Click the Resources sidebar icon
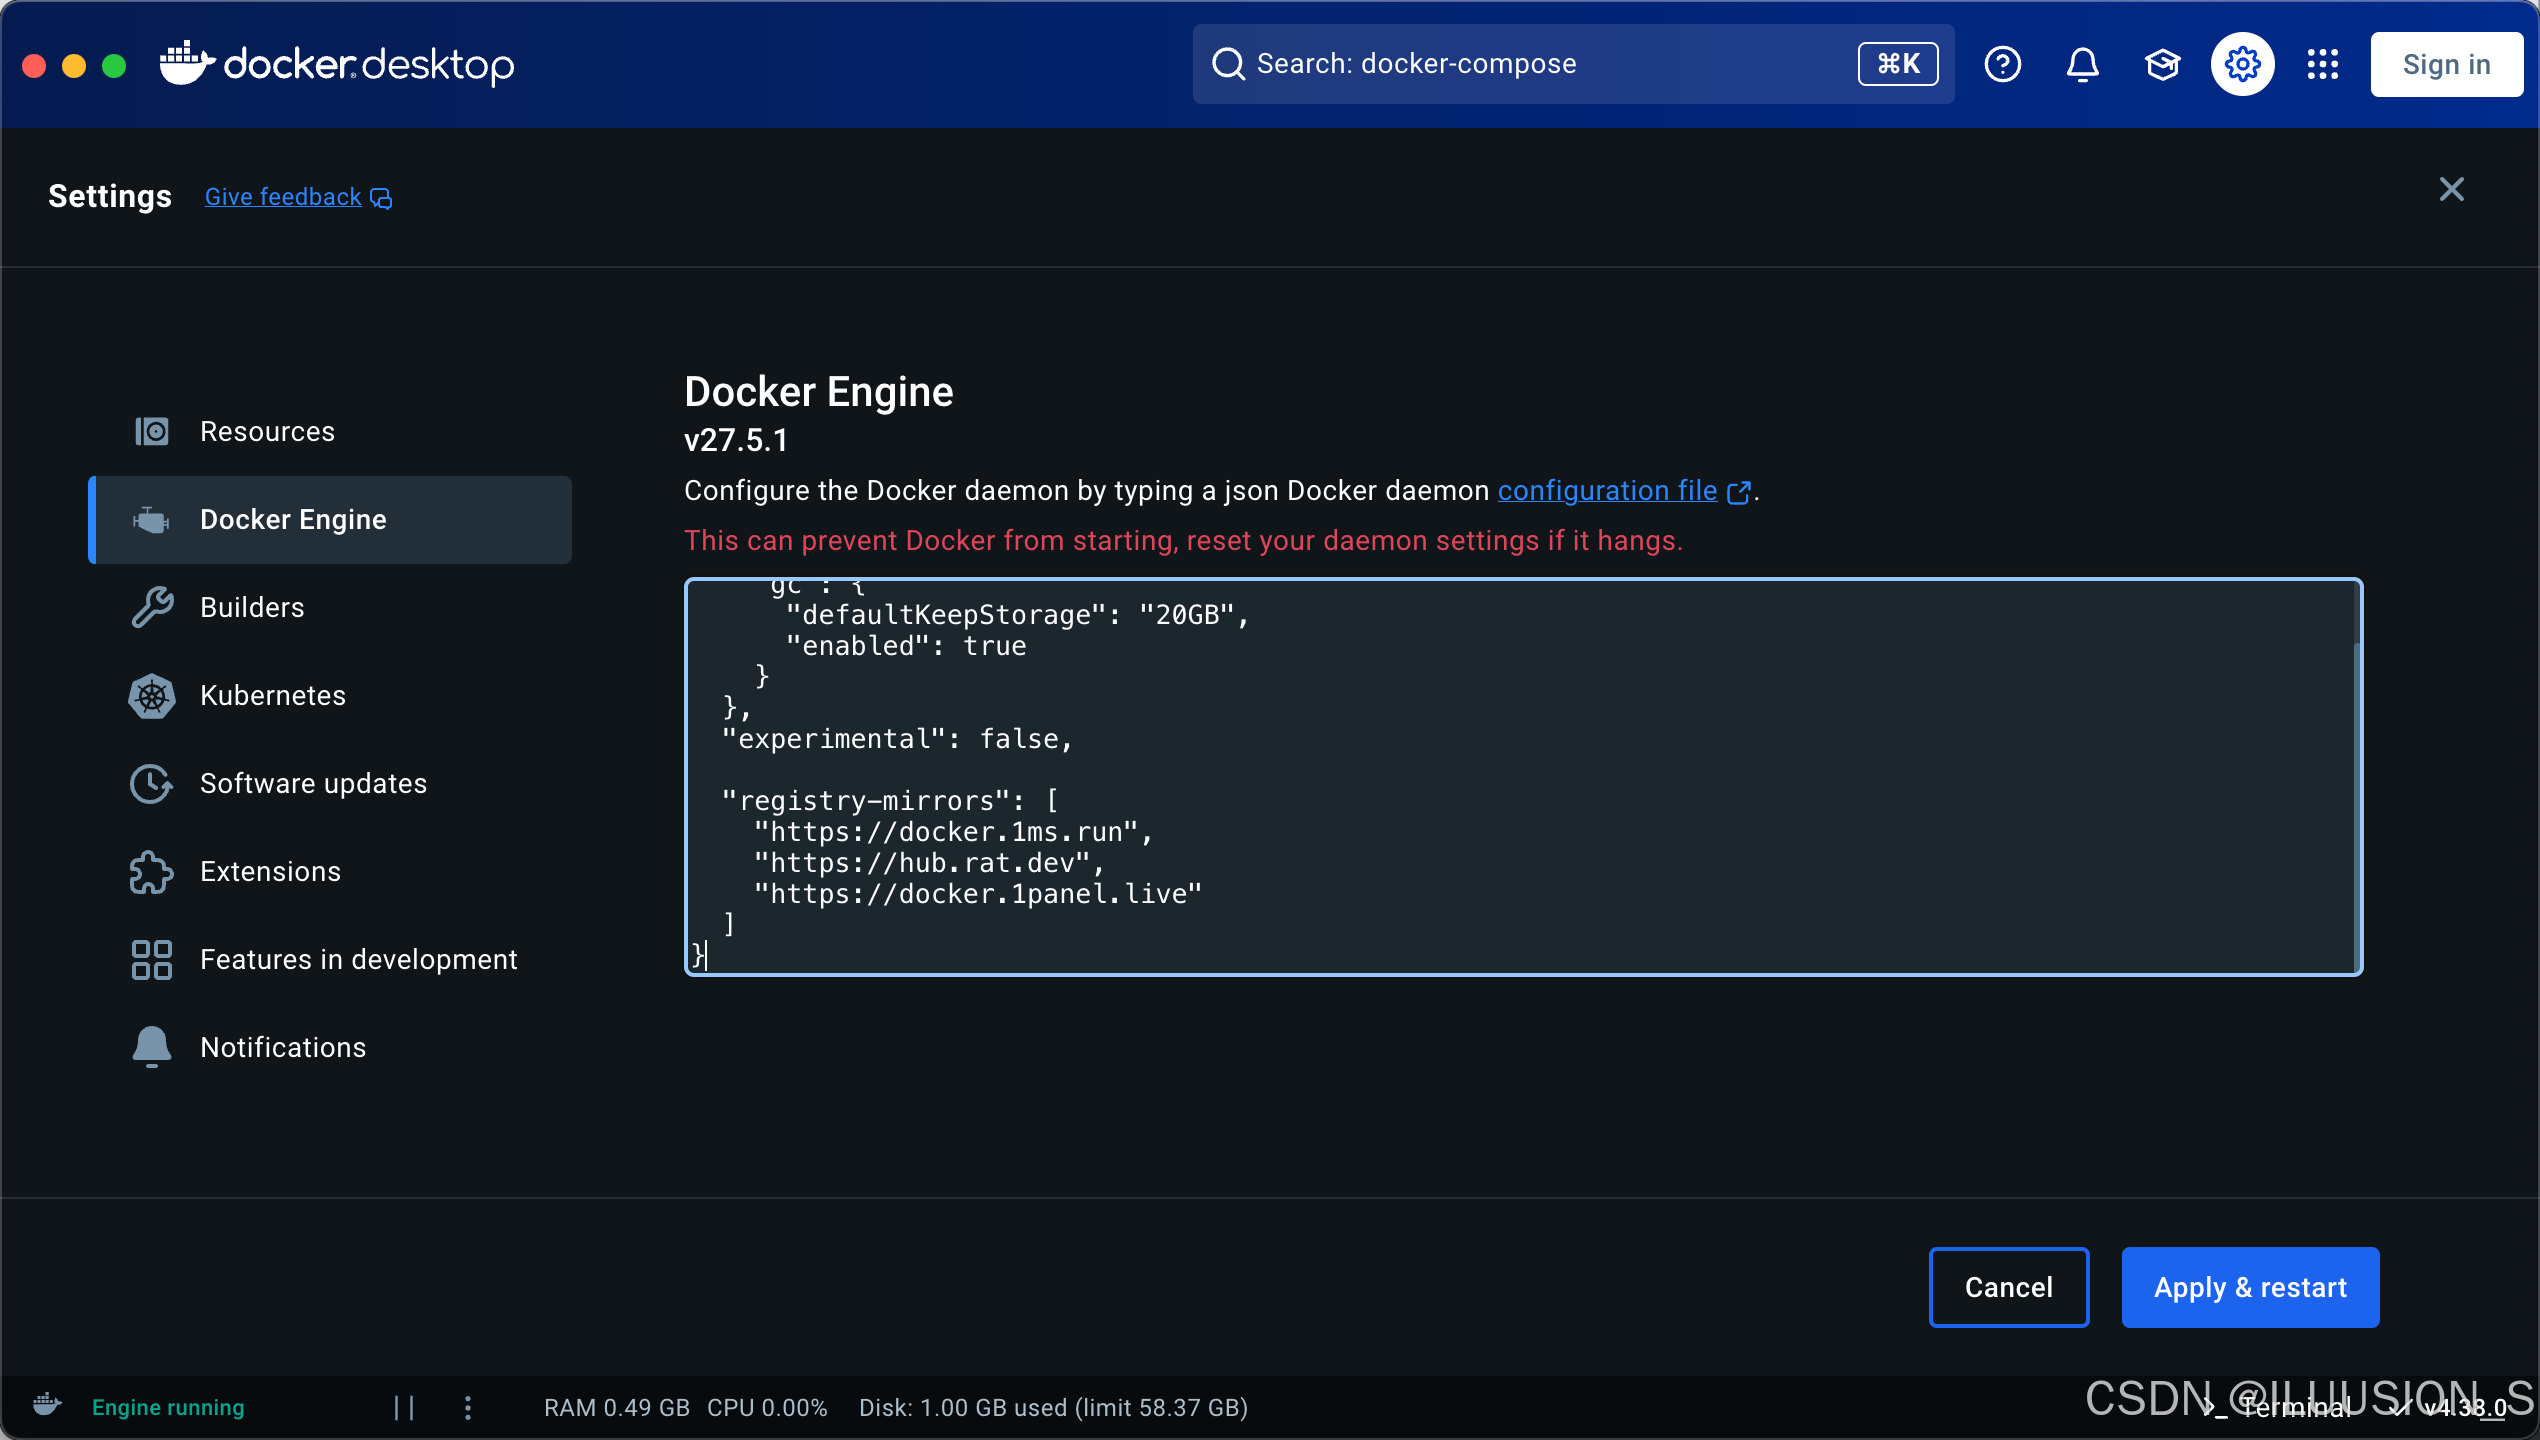2540x1440 pixels. [152, 432]
